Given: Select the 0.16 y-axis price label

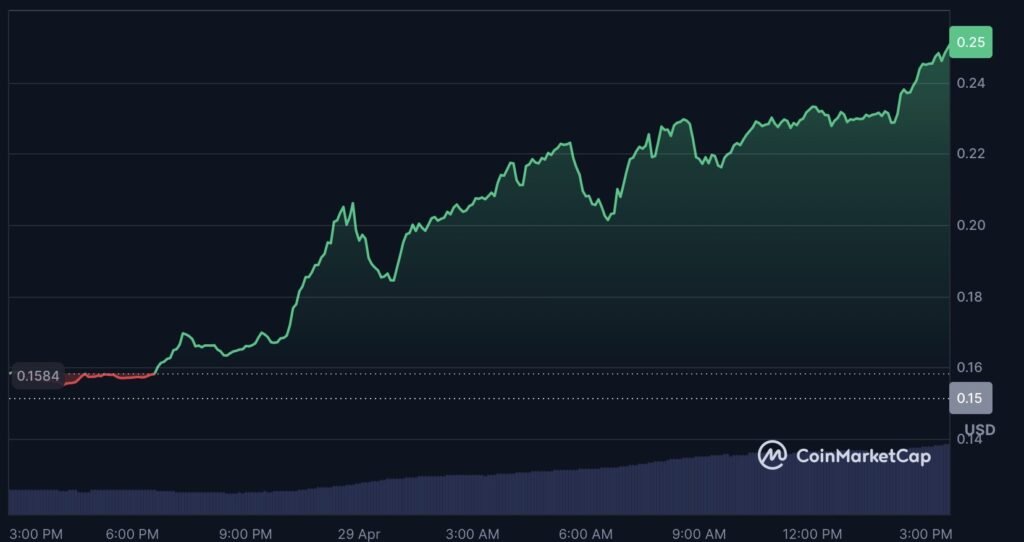Looking at the screenshot, I should (970, 368).
